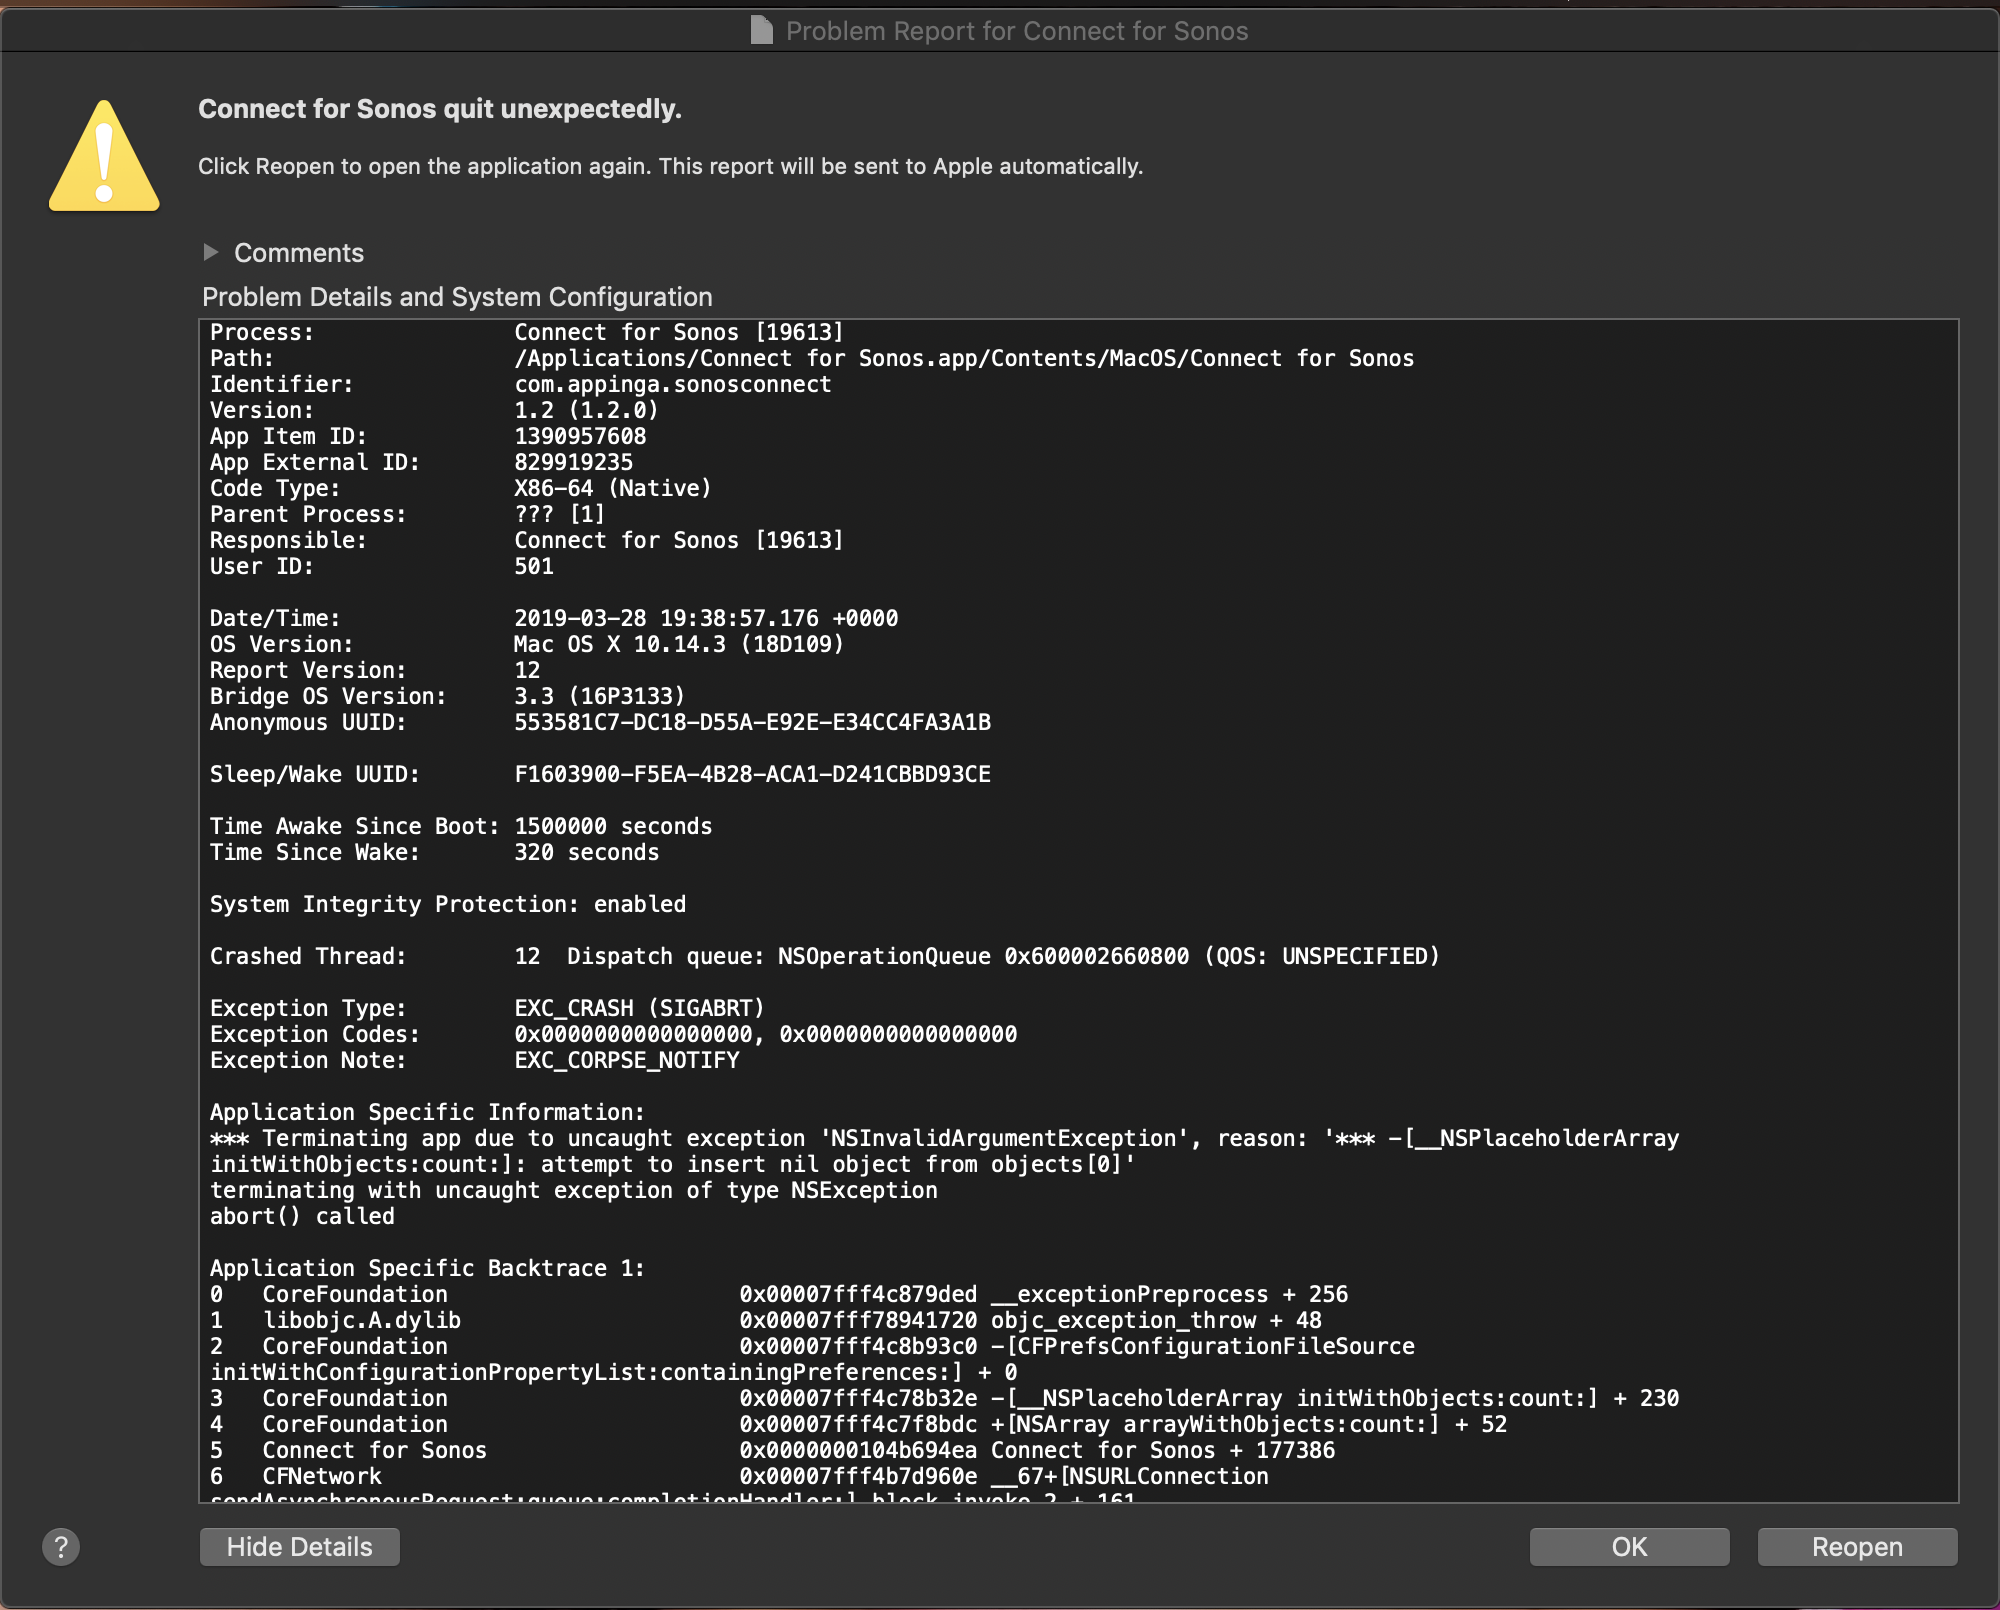Click the Comments label
This screenshot has width=2000, height=1610.
click(x=299, y=253)
